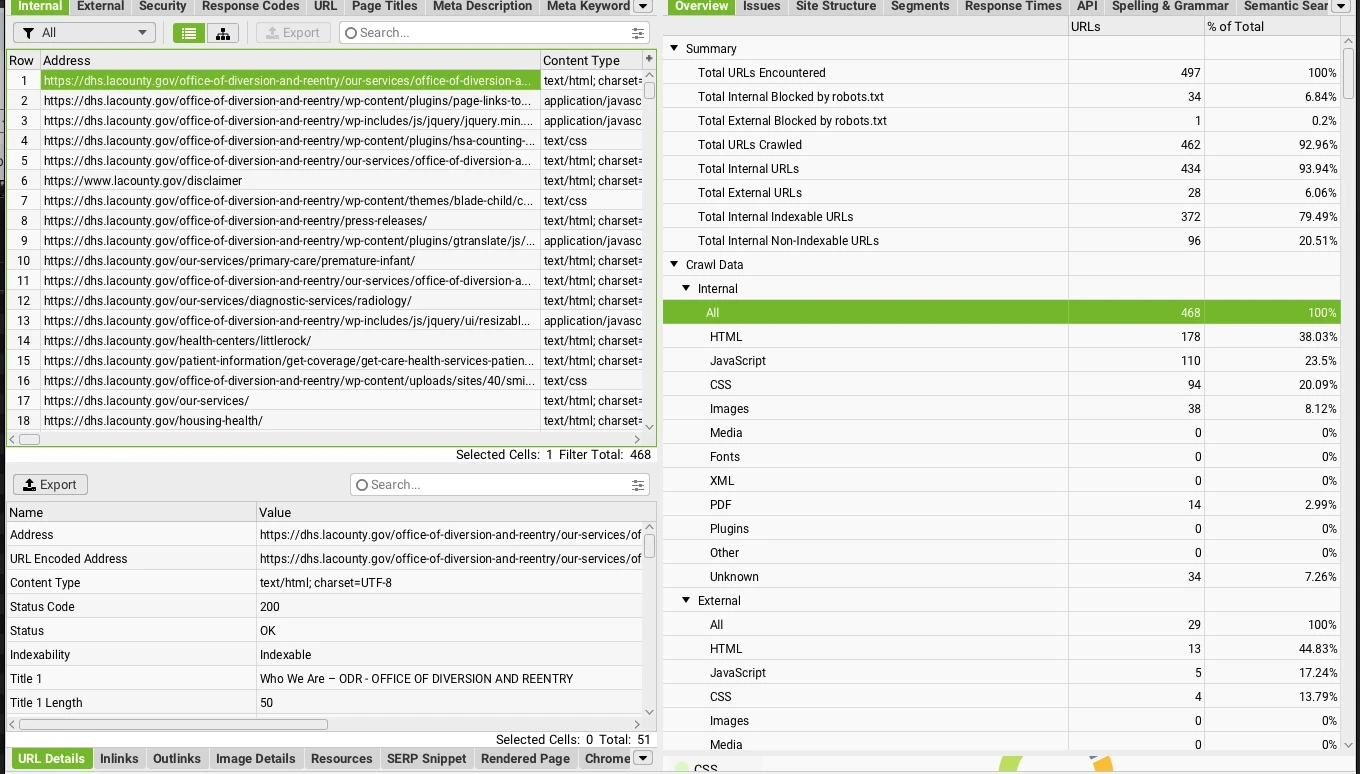Viewport: 1360px width, 774px height.
Task: Open the External tab
Action: 101,6
